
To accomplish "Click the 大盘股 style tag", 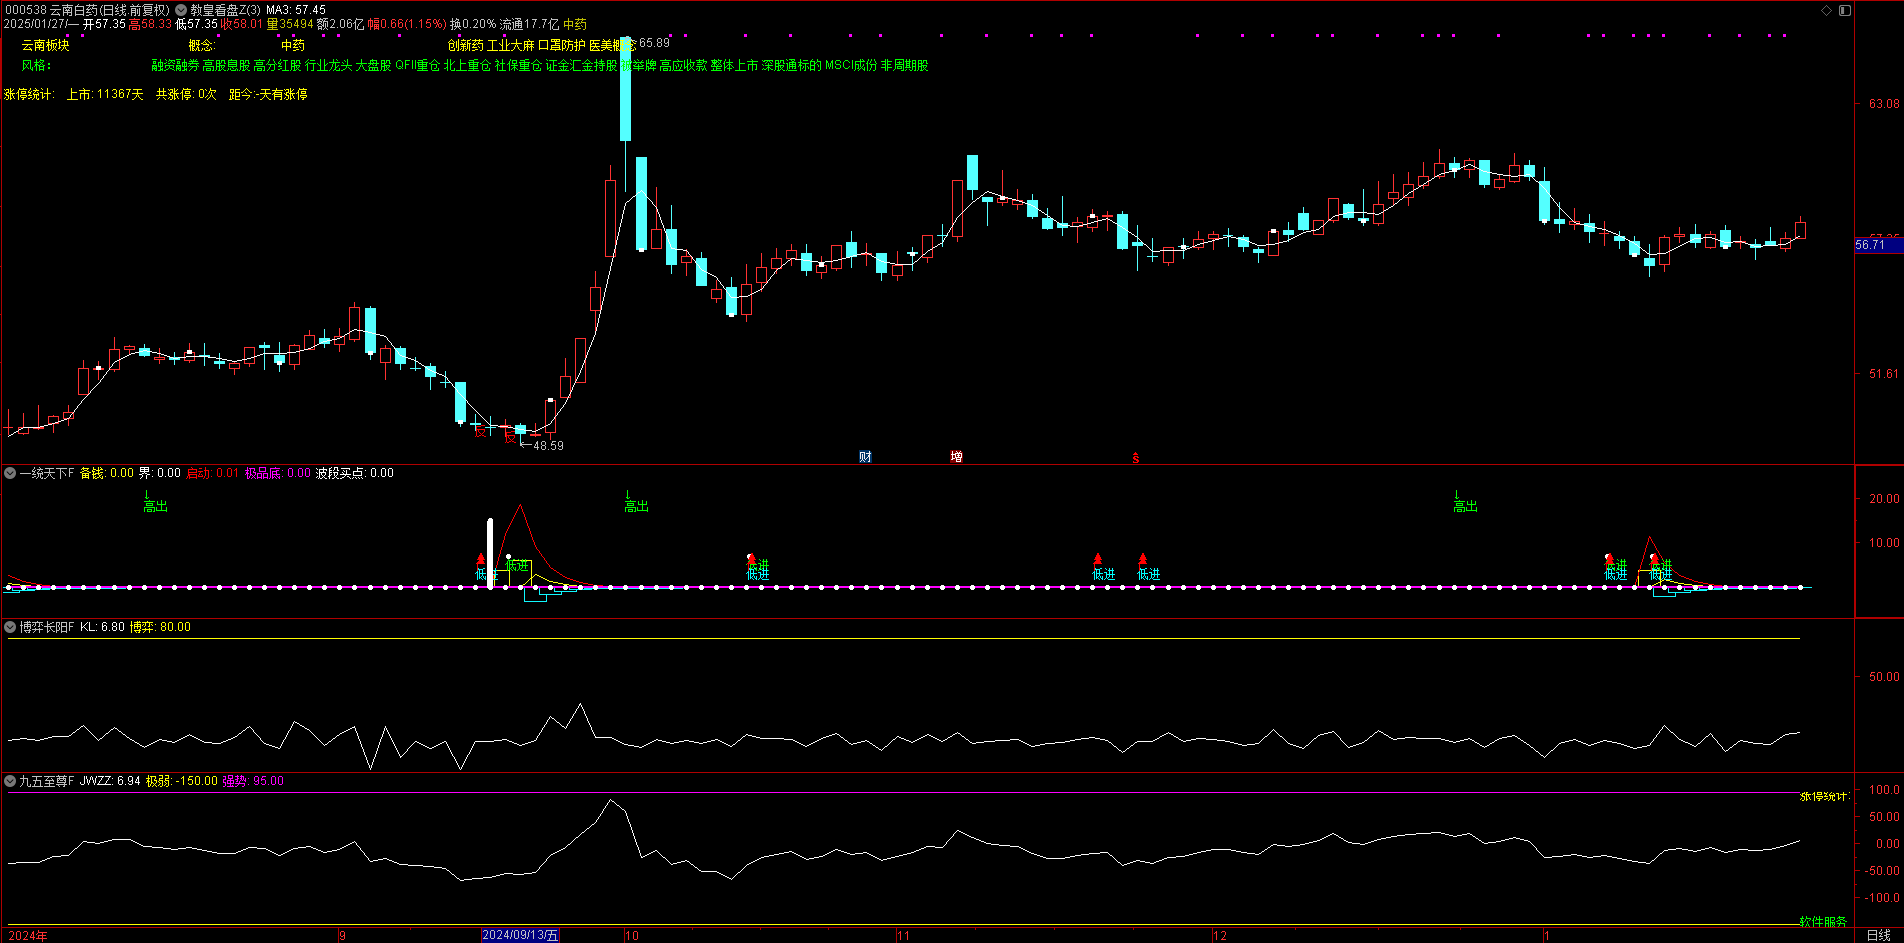I will (x=374, y=65).
